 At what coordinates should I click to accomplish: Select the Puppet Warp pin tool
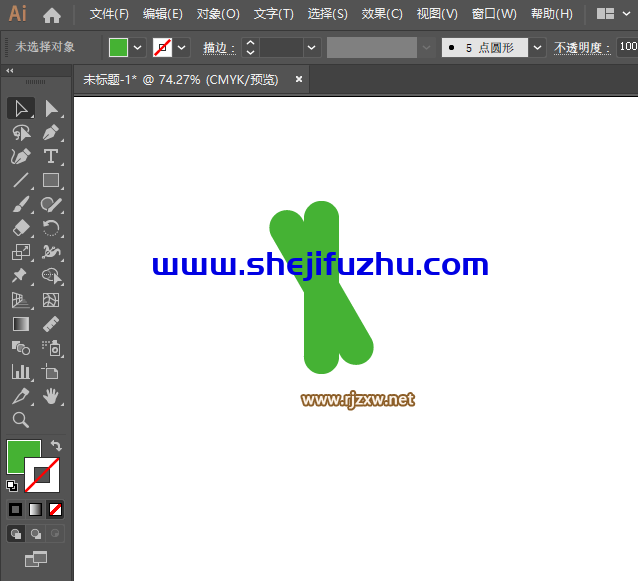(x=21, y=276)
